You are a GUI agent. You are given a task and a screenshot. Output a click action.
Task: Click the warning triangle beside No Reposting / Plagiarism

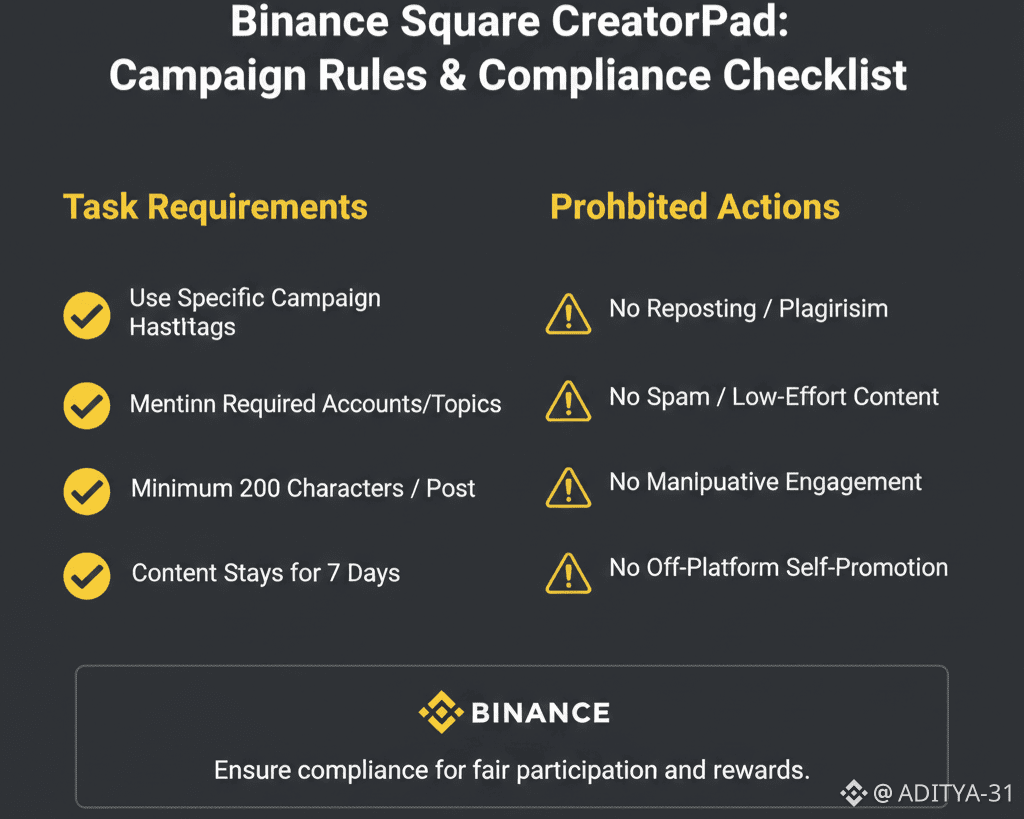568,313
